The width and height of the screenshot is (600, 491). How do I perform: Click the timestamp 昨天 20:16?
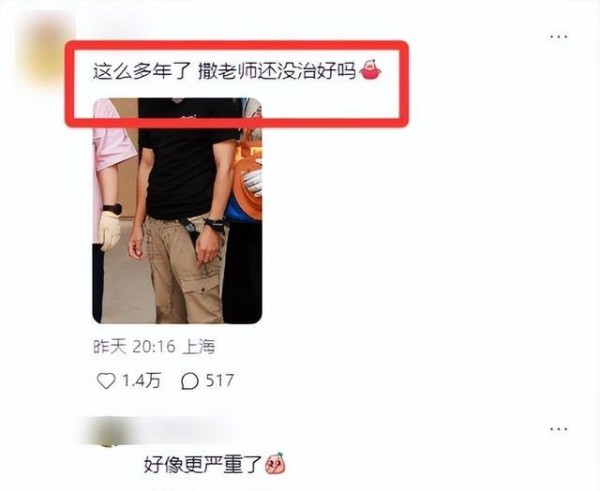pyautogui.click(x=134, y=347)
